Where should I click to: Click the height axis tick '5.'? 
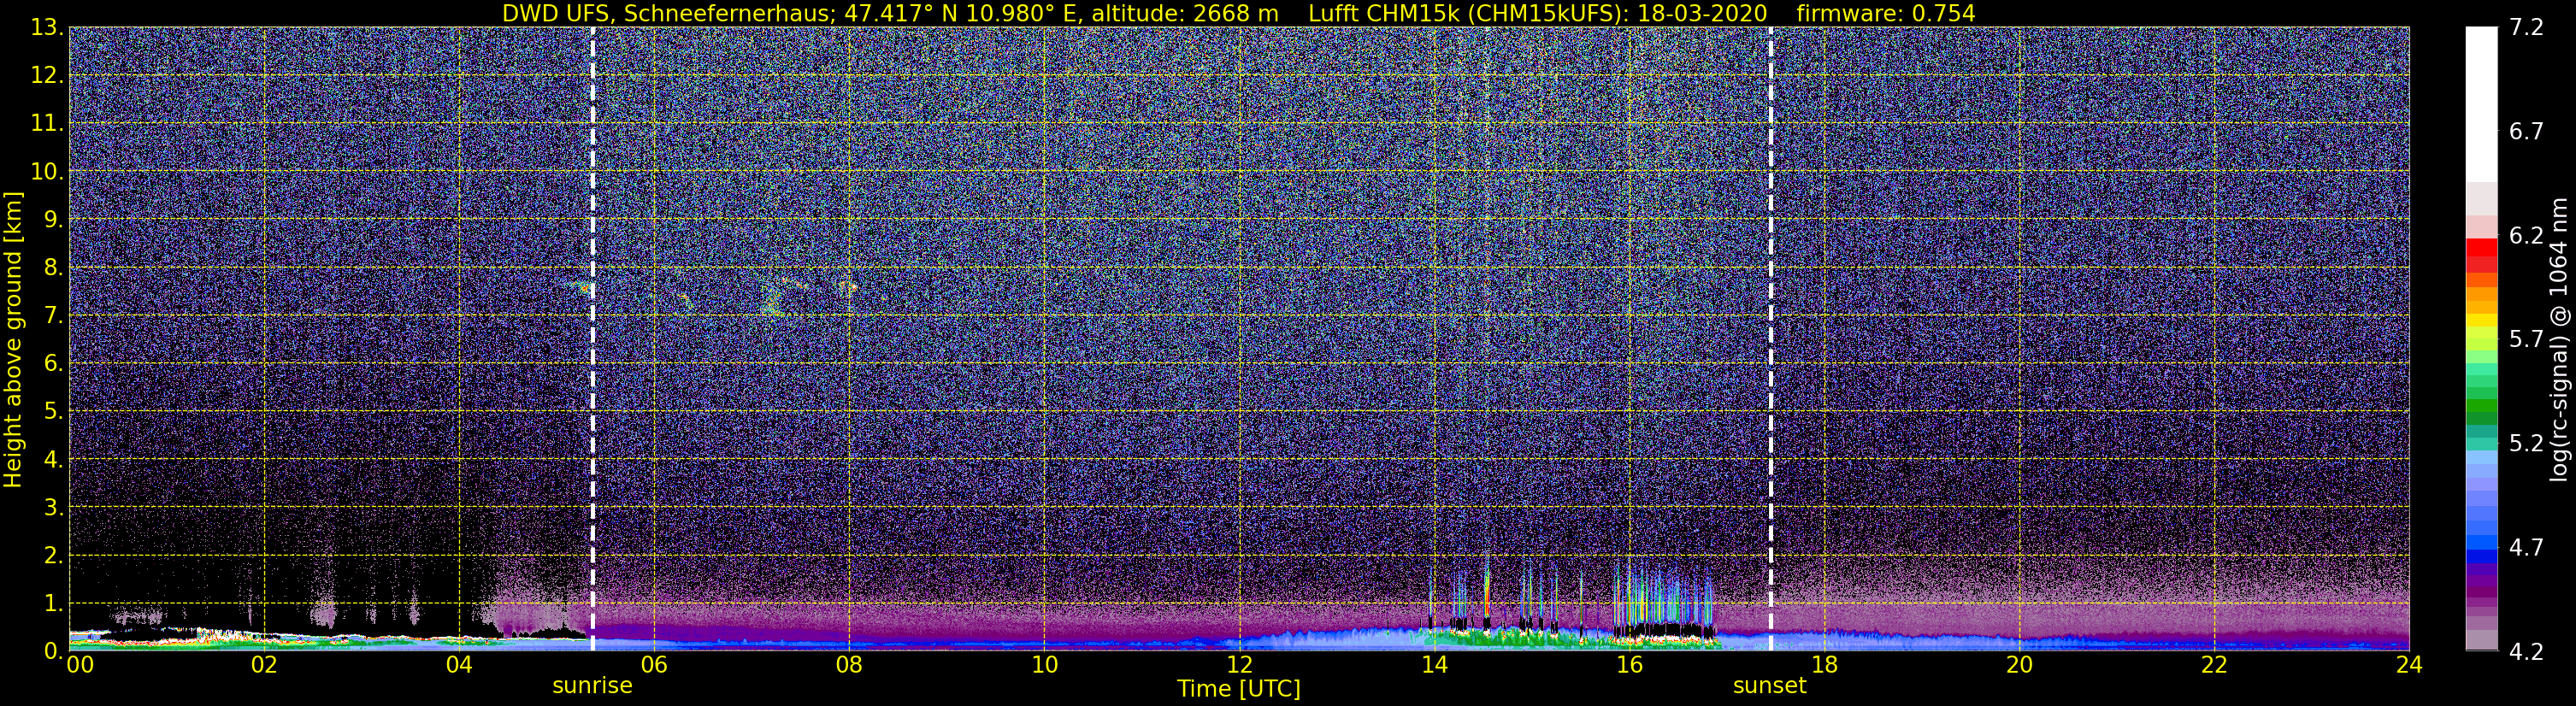(53, 412)
